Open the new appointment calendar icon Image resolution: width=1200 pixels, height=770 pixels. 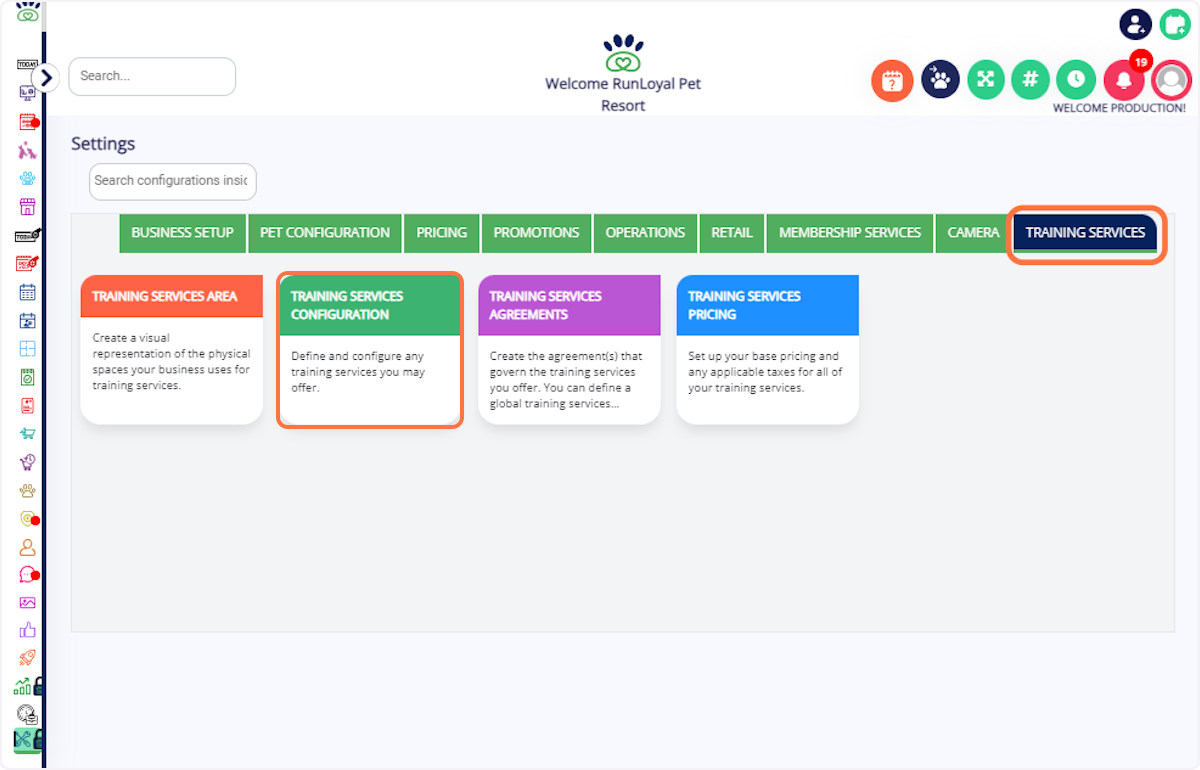1175,23
